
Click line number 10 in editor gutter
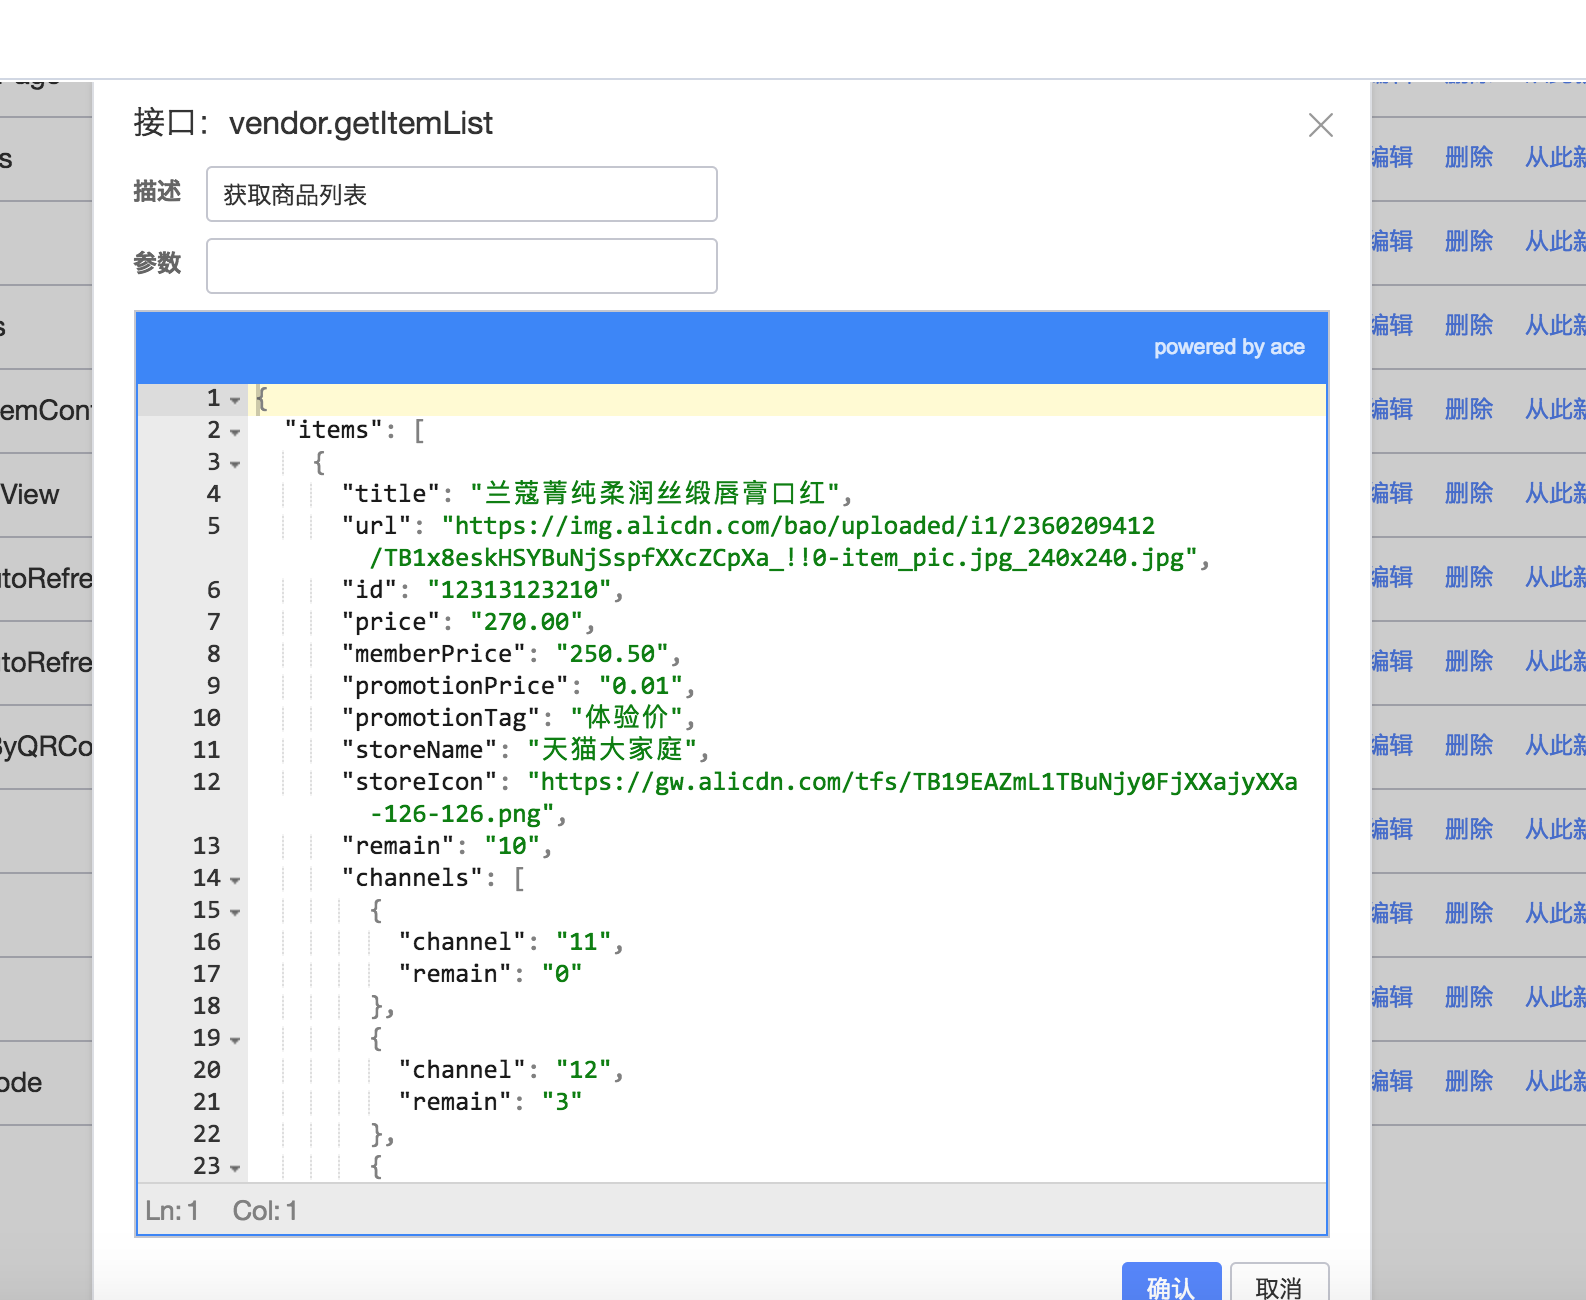[206, 718]
